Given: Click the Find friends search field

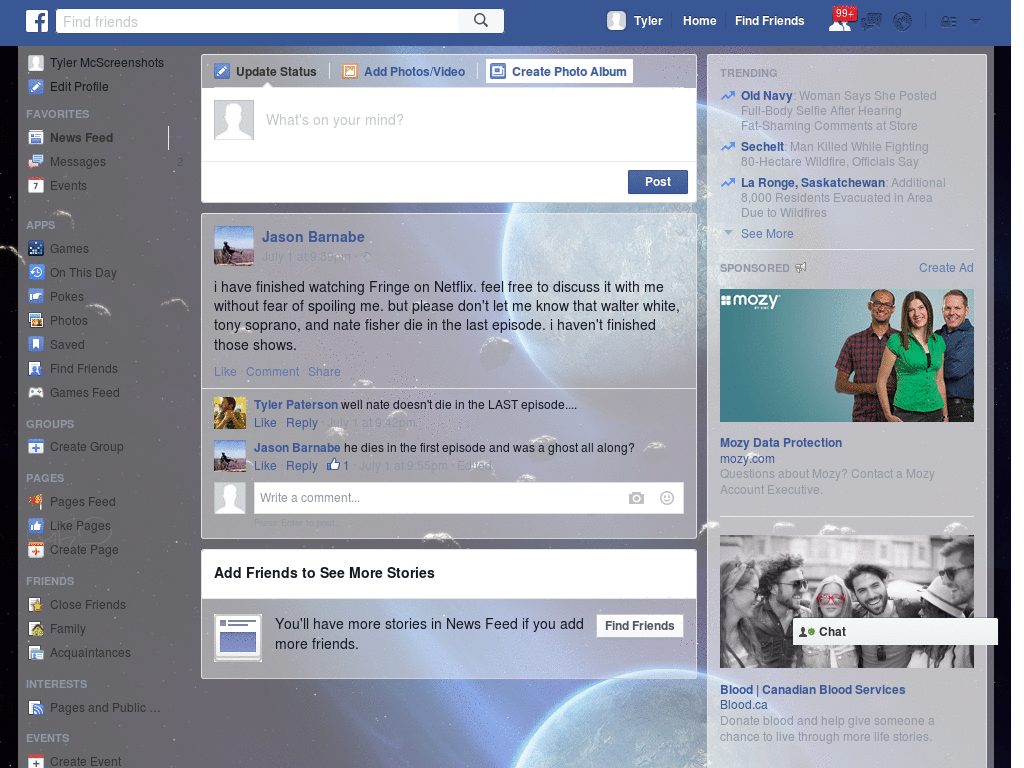Looking at the screenshot, I should [257, 22].
